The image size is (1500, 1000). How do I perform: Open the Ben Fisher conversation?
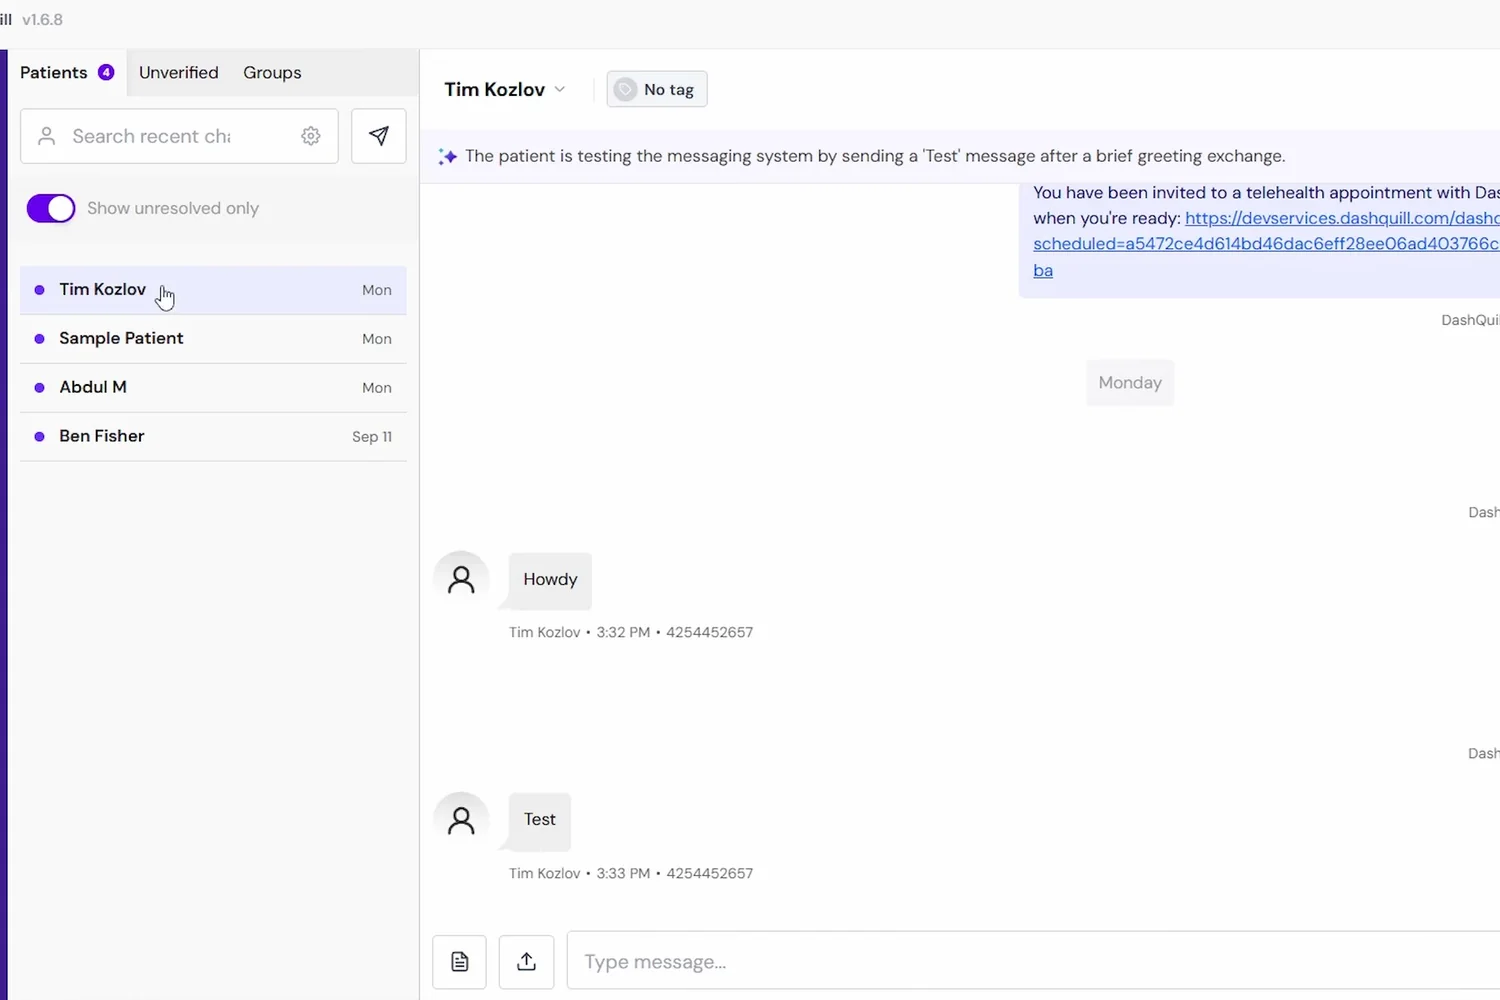(213, 437)
